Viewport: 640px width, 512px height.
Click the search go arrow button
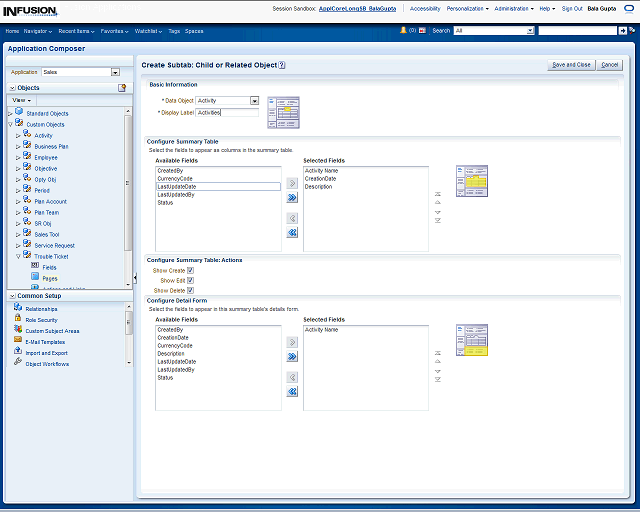[623, 31]
